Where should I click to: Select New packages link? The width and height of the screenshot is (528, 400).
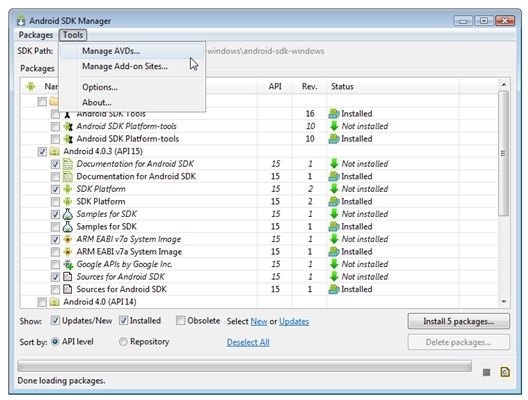pos(259,322)
